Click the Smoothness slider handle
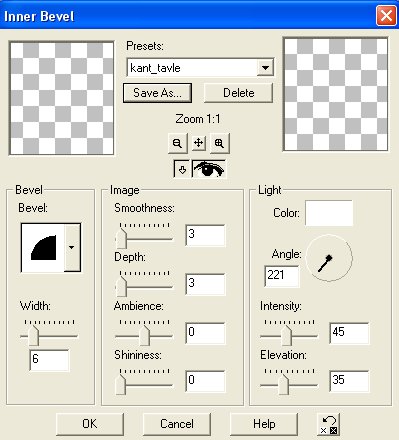399x440 pixels. pos(121,238)
